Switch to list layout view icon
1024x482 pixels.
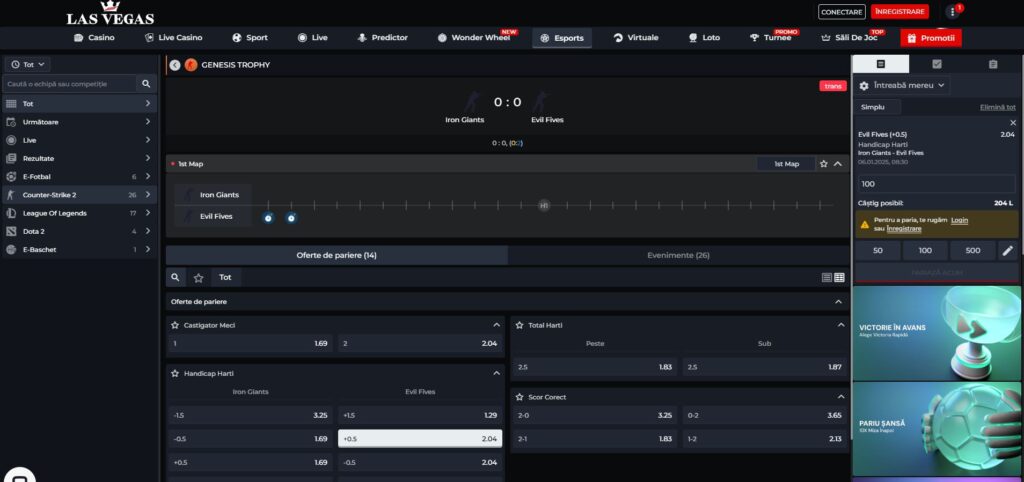827,278
